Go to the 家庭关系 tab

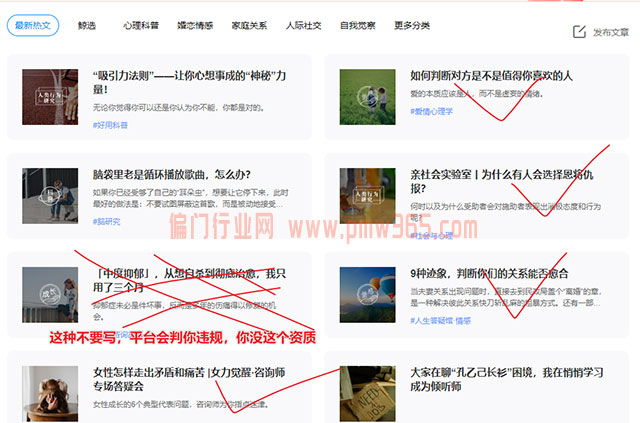(249, 25)
